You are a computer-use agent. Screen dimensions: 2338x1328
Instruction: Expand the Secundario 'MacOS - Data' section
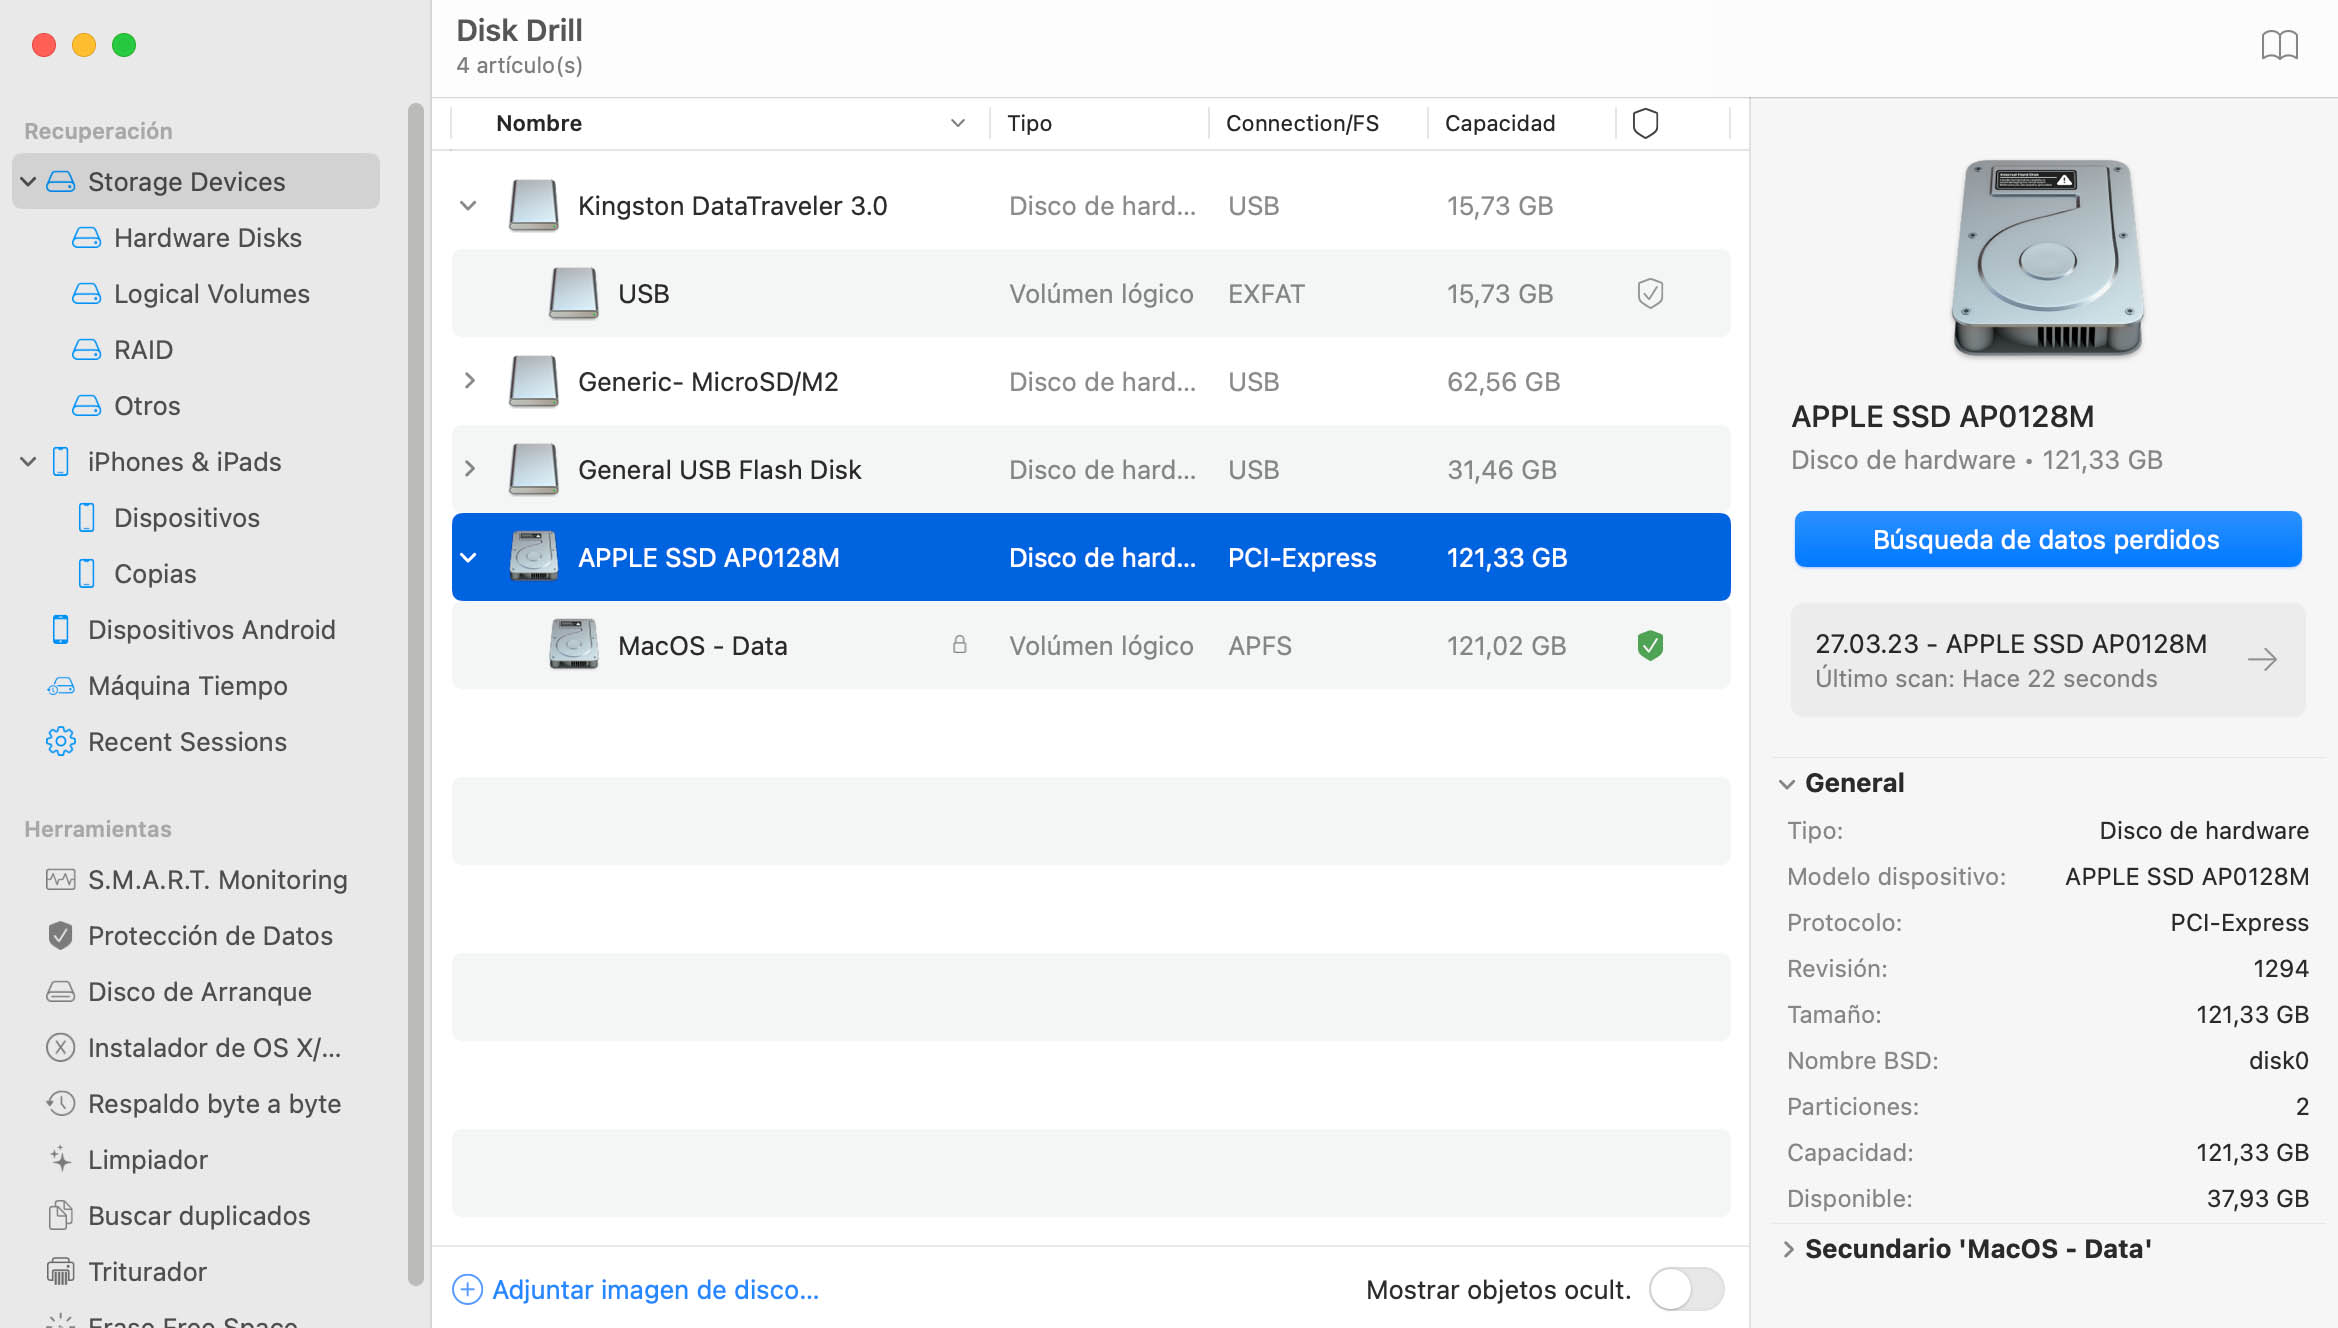[x=1788, y=1249]
